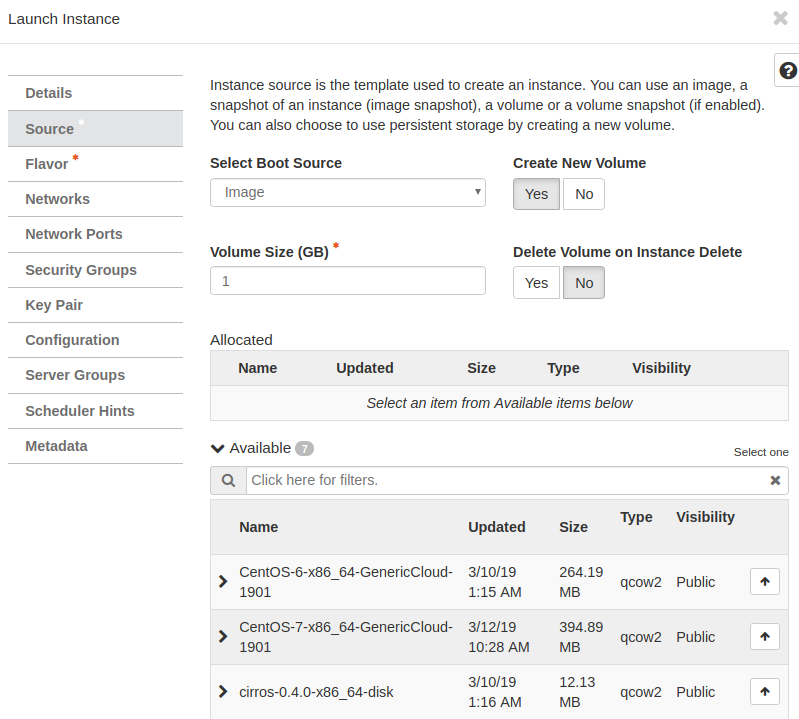The image size is (799, 719).
Task: Close the Launch Instance dialog
Action: coord(780,18)
